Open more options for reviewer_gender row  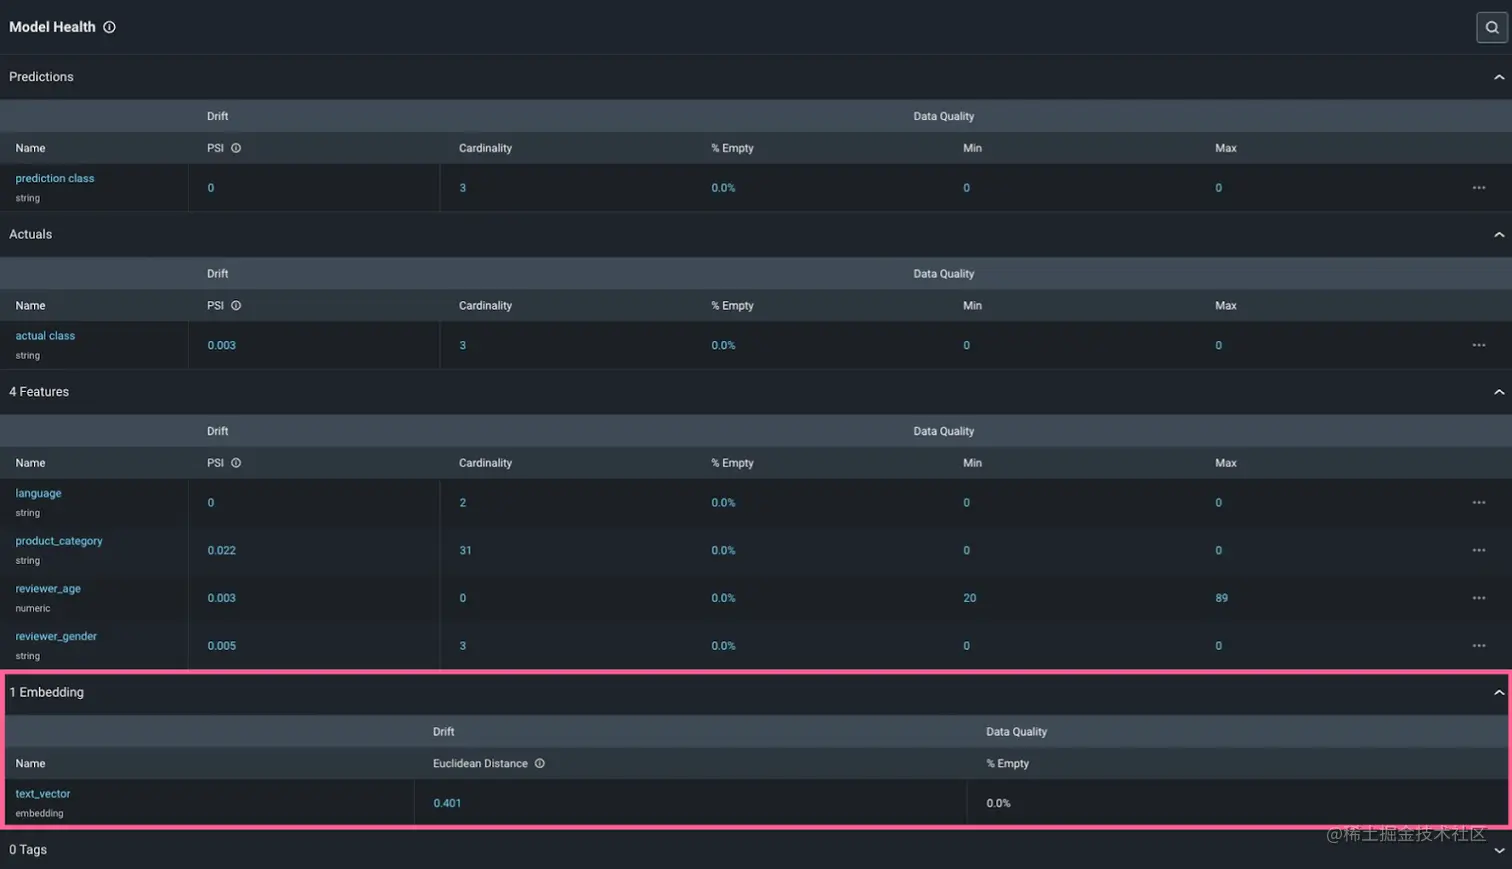1478,646
